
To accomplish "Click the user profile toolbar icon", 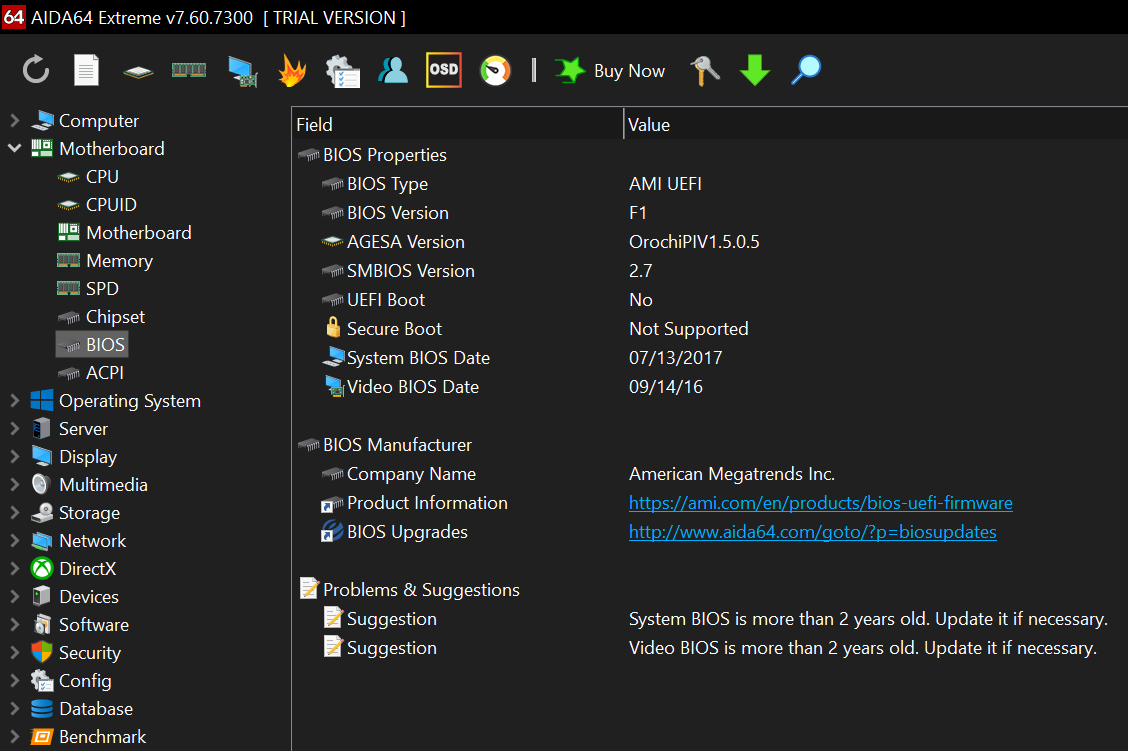I will tap(394, 70).
